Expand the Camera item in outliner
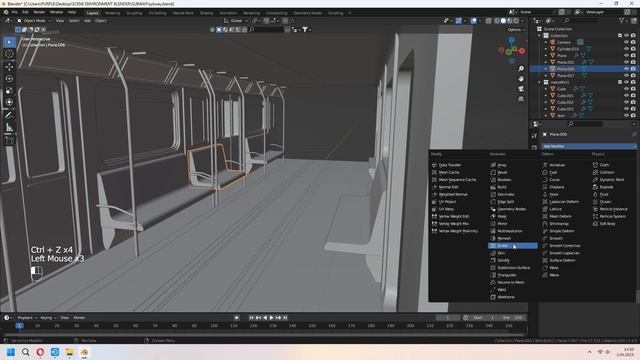640x360 pixels. 546,42
